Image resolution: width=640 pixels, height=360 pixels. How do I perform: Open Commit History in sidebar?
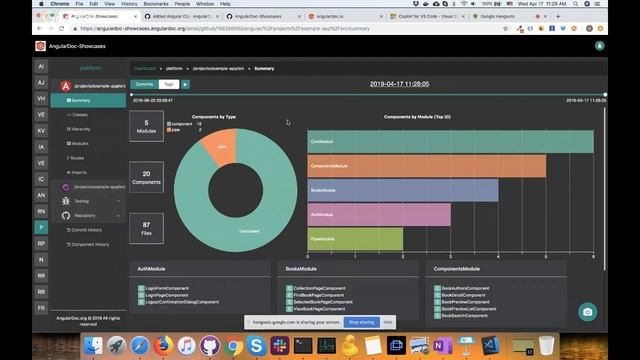[84, 230]
